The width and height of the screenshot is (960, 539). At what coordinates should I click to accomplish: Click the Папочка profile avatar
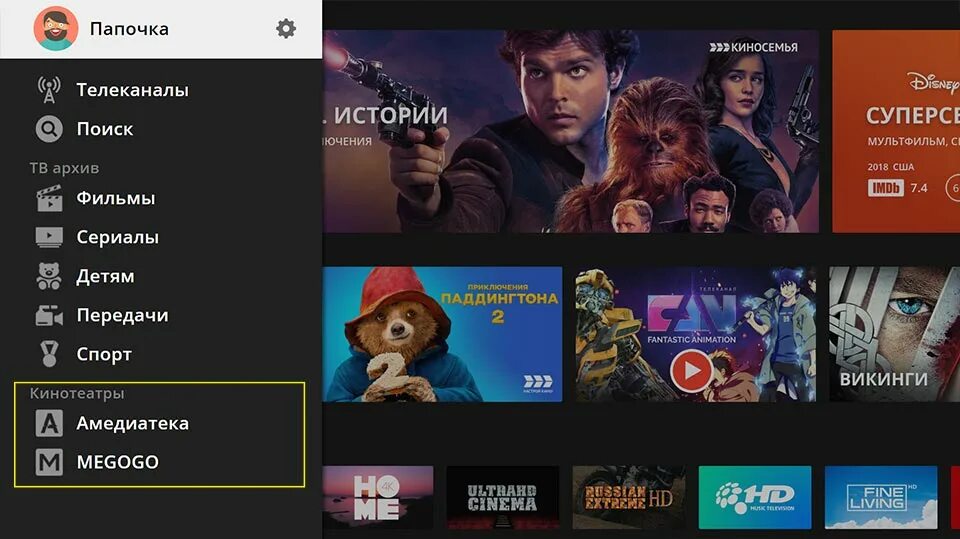(x=56, y=28)
